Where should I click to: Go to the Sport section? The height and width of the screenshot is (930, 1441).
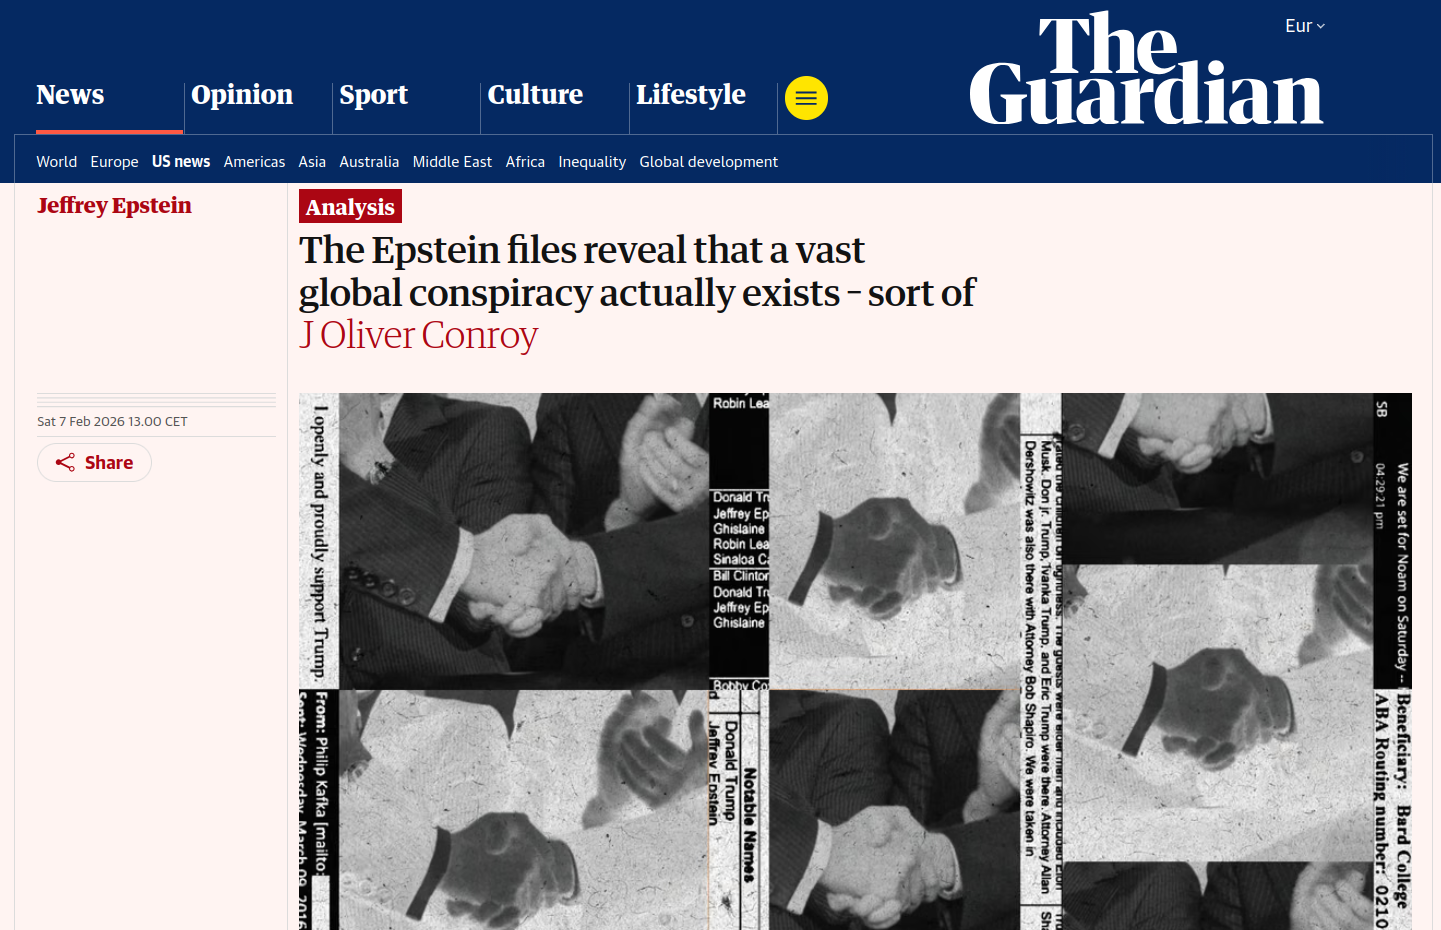tap(373, 95)
